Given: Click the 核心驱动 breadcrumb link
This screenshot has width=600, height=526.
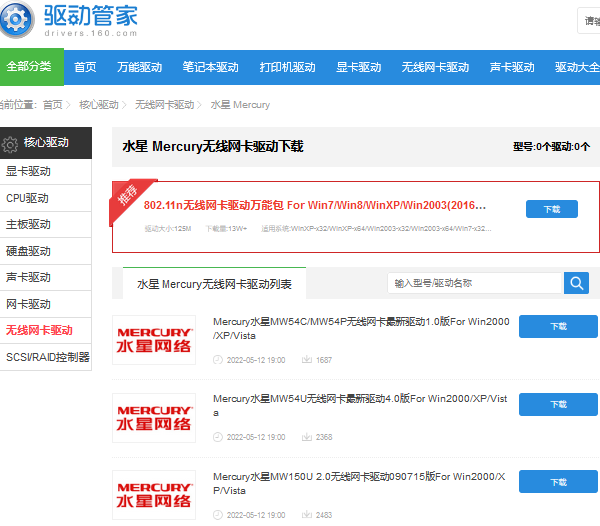Looking at the screenshot, I should pyautogui.click(x=98, y=105).
